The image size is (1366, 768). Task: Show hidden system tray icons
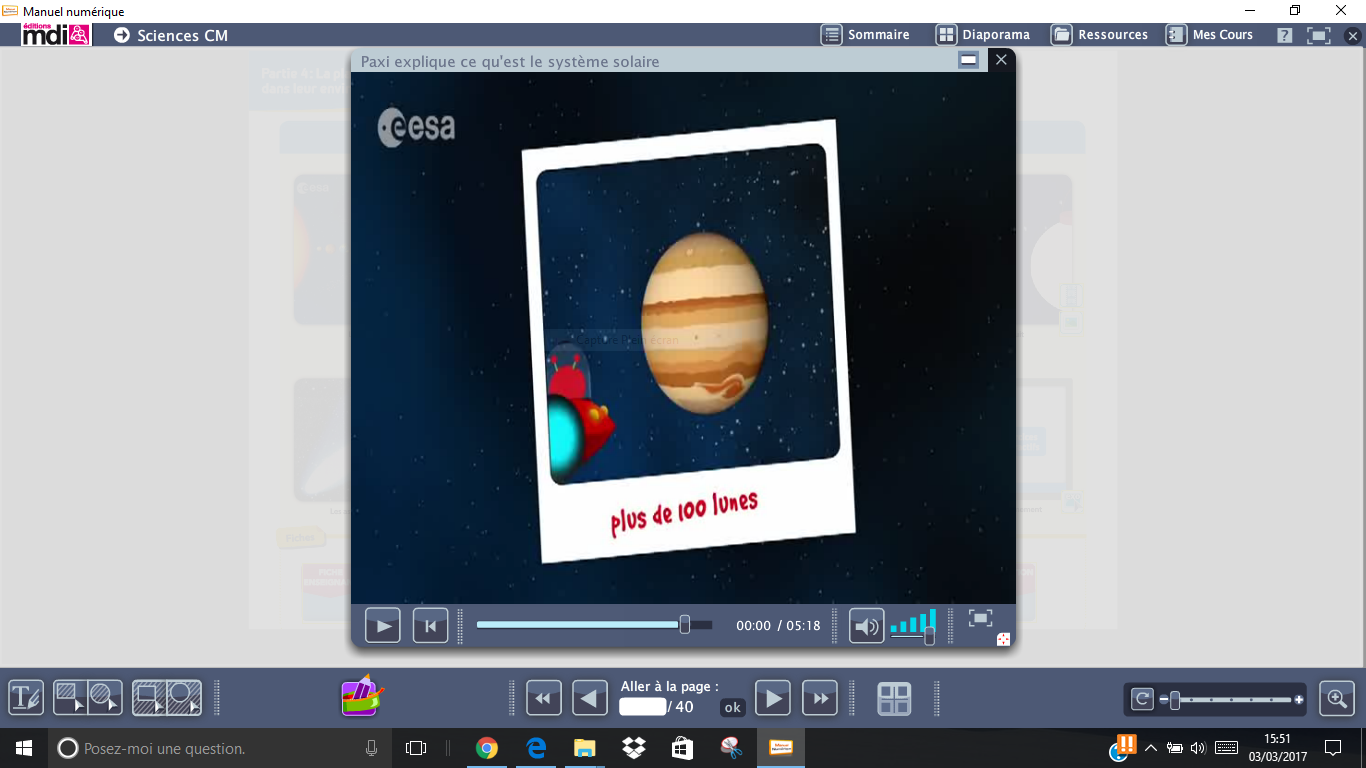(x=1151, y=748)
